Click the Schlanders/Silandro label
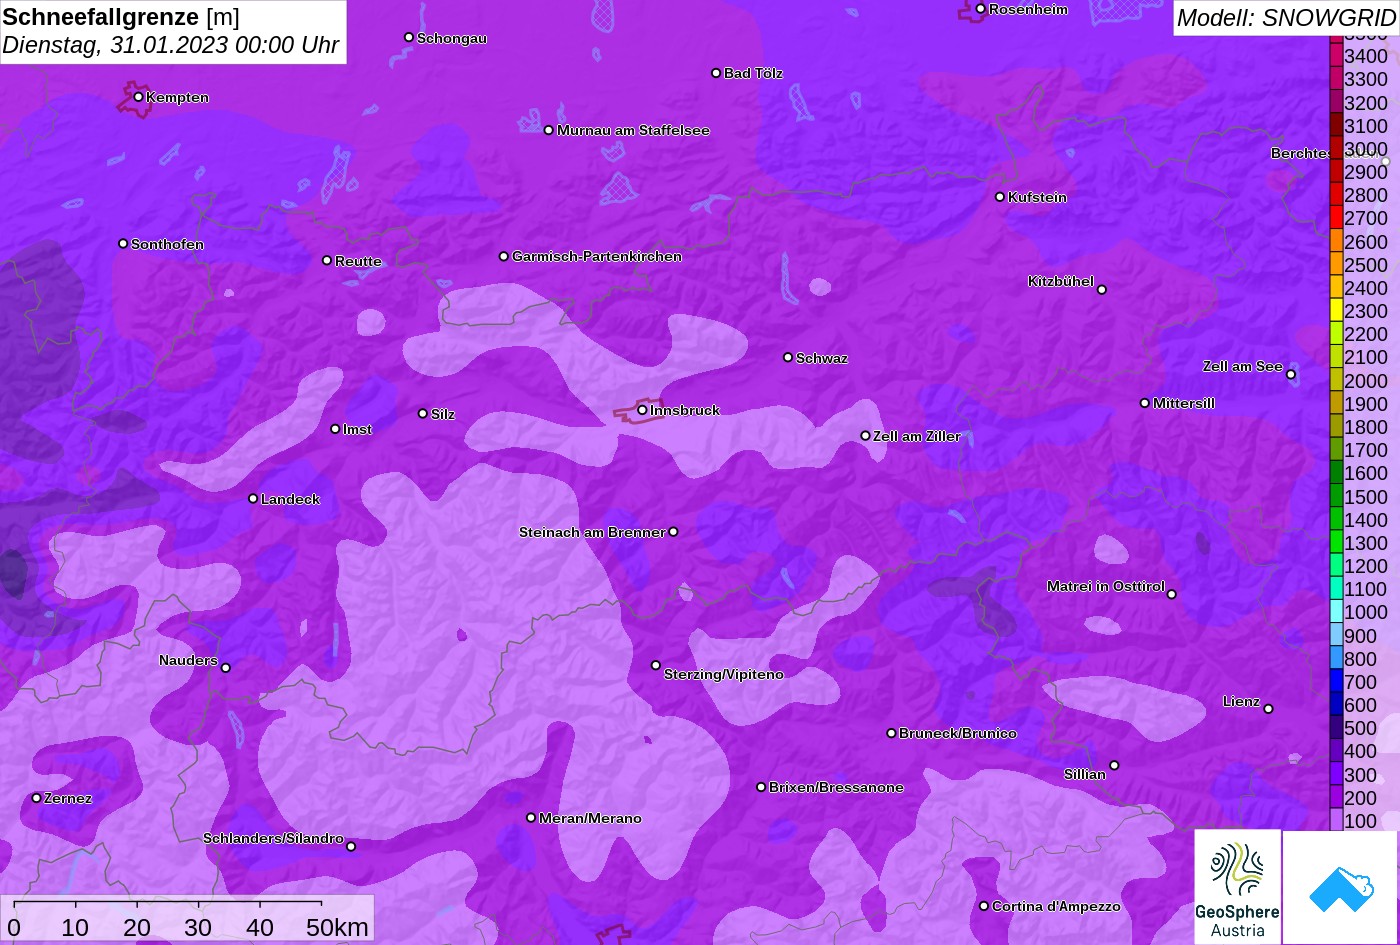1400x945 pixels. coord(273,838)
